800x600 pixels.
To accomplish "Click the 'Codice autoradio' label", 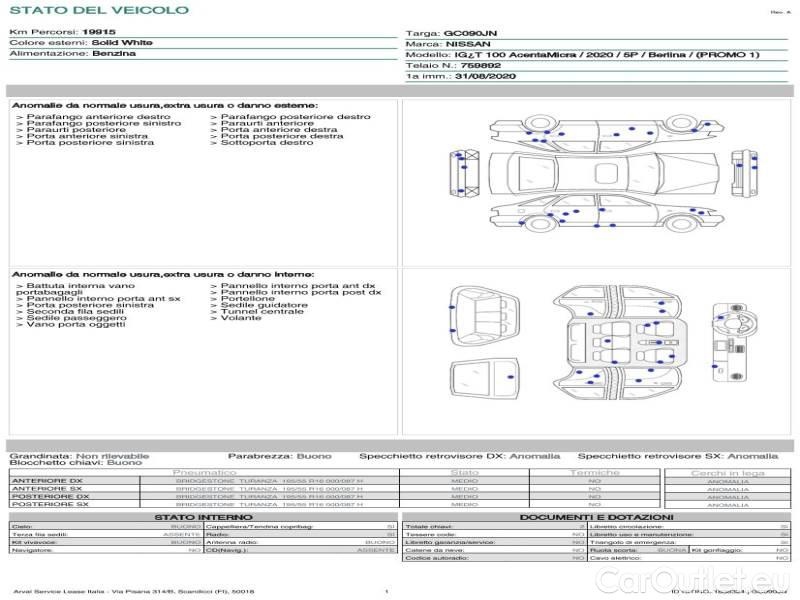I will click(x=437, y=558).
